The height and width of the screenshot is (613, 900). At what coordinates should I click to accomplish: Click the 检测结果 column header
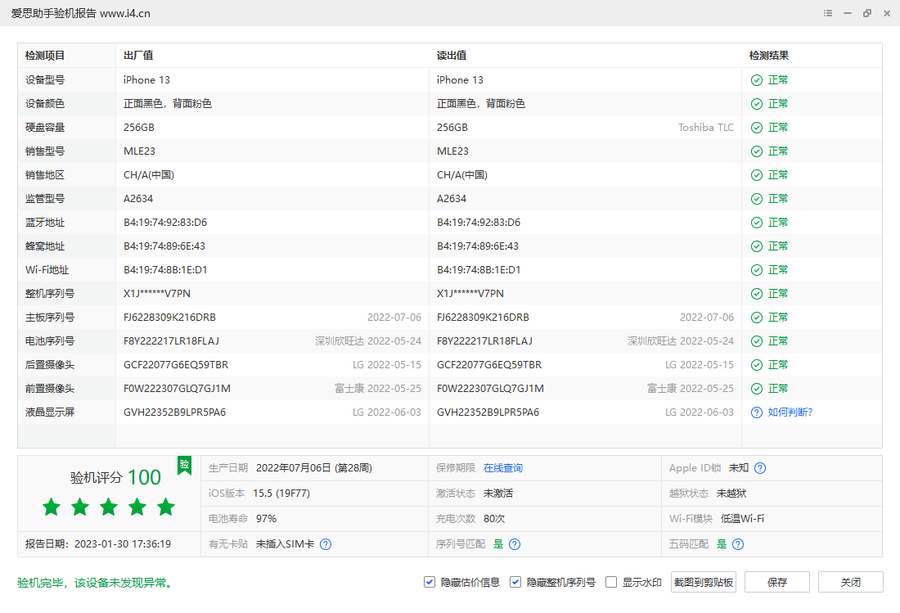point(769,56)
